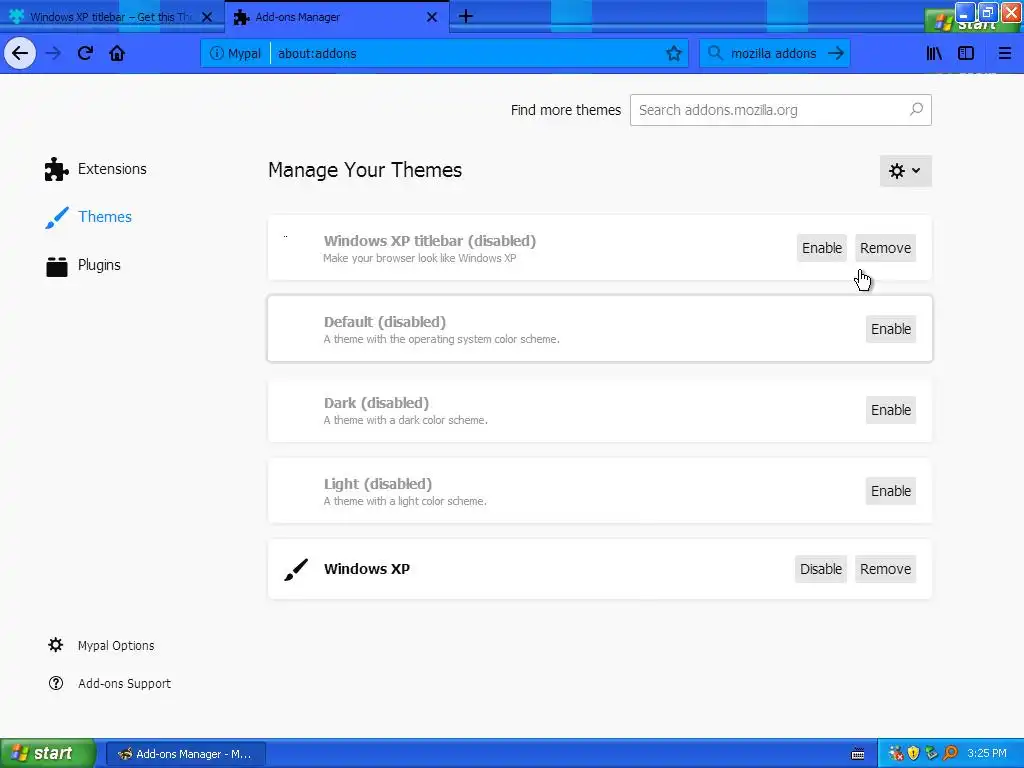Close the Windows XP titlebar tab
This screenshot has width=1024, height=768.
coord(207,17)
